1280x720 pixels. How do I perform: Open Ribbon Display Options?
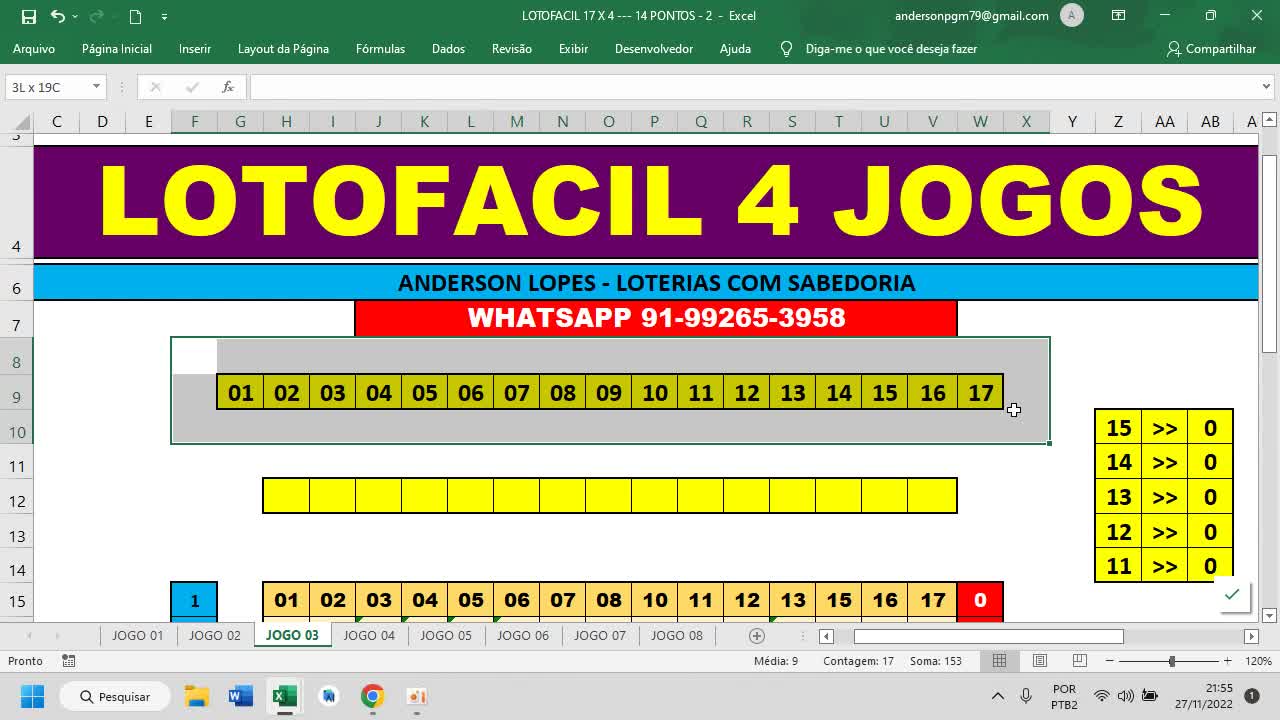click(1119, 15)
